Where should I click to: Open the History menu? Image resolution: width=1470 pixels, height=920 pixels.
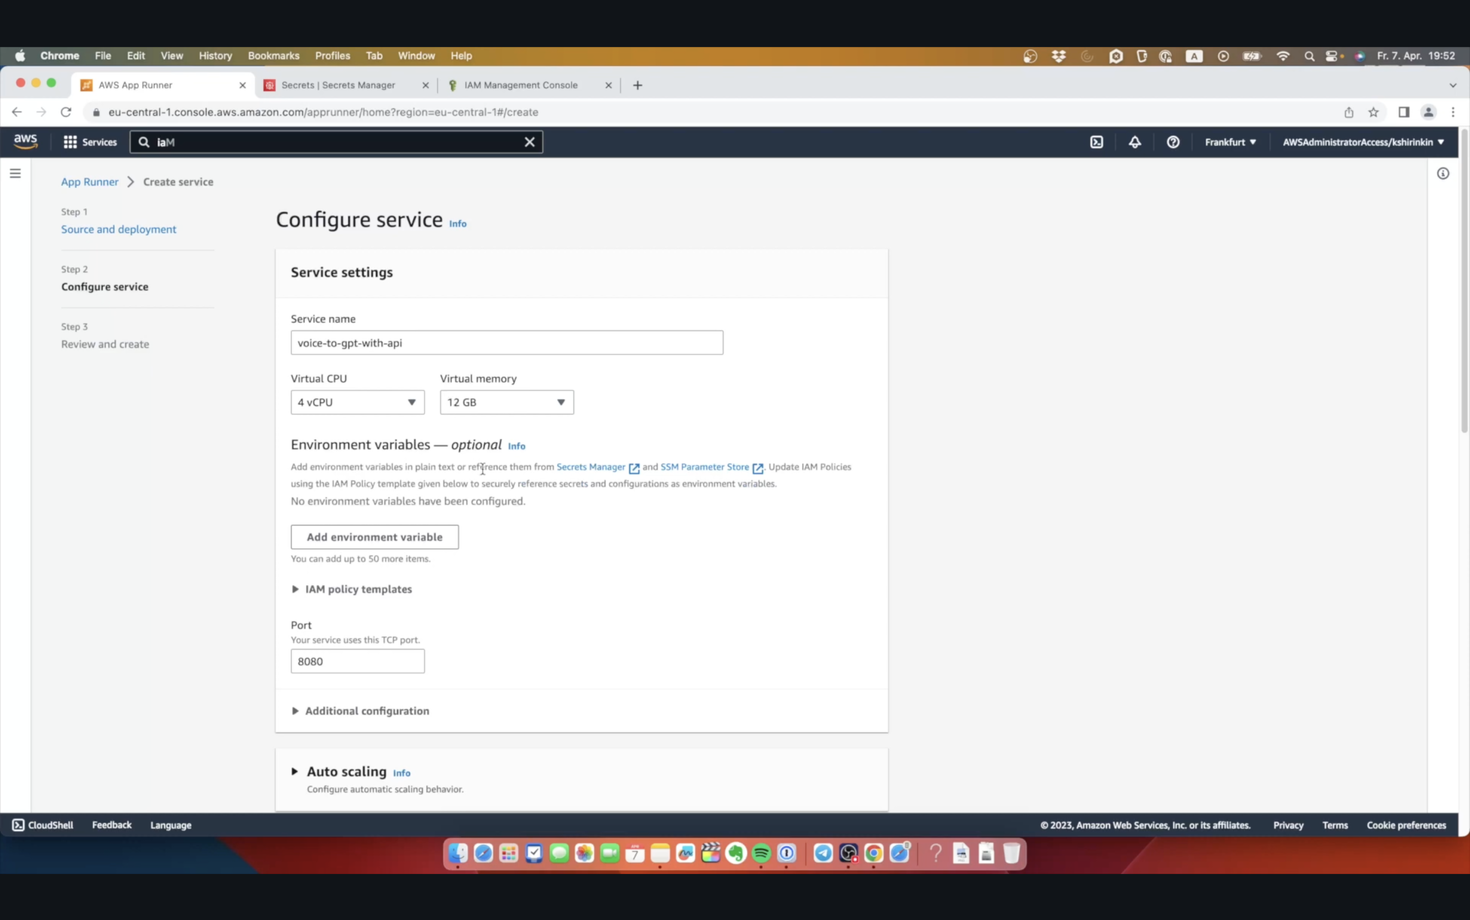click(215, 56)
